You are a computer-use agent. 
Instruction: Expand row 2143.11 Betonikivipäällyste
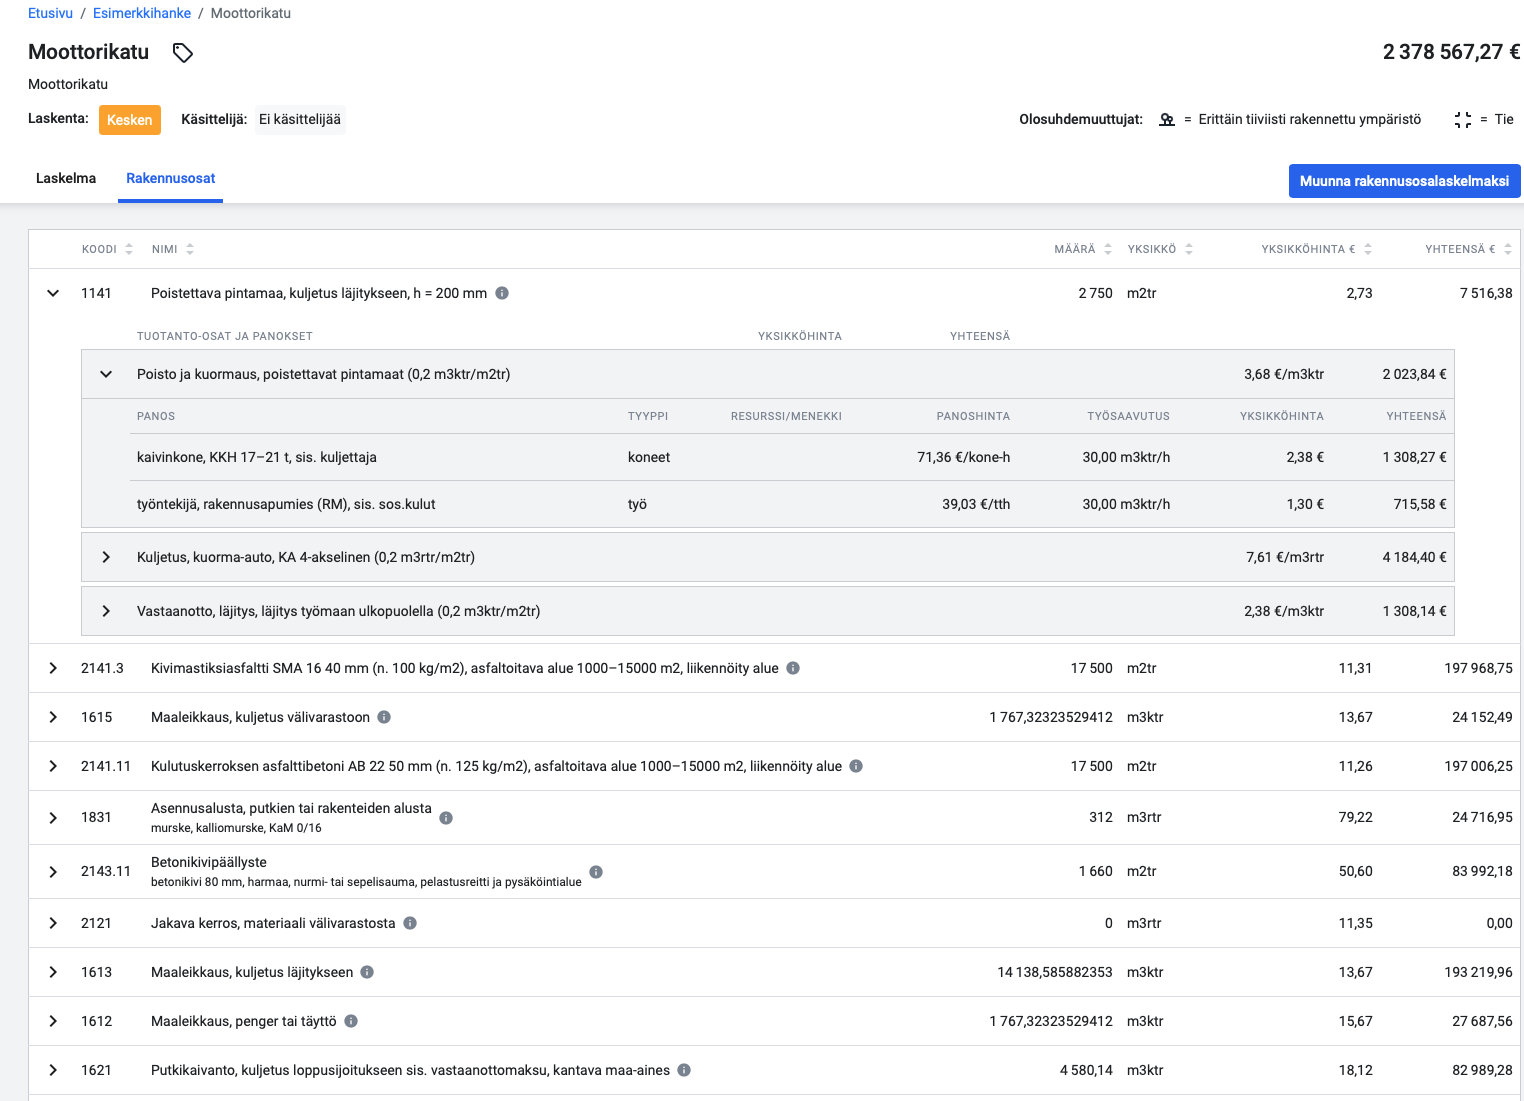coord(53,872)
